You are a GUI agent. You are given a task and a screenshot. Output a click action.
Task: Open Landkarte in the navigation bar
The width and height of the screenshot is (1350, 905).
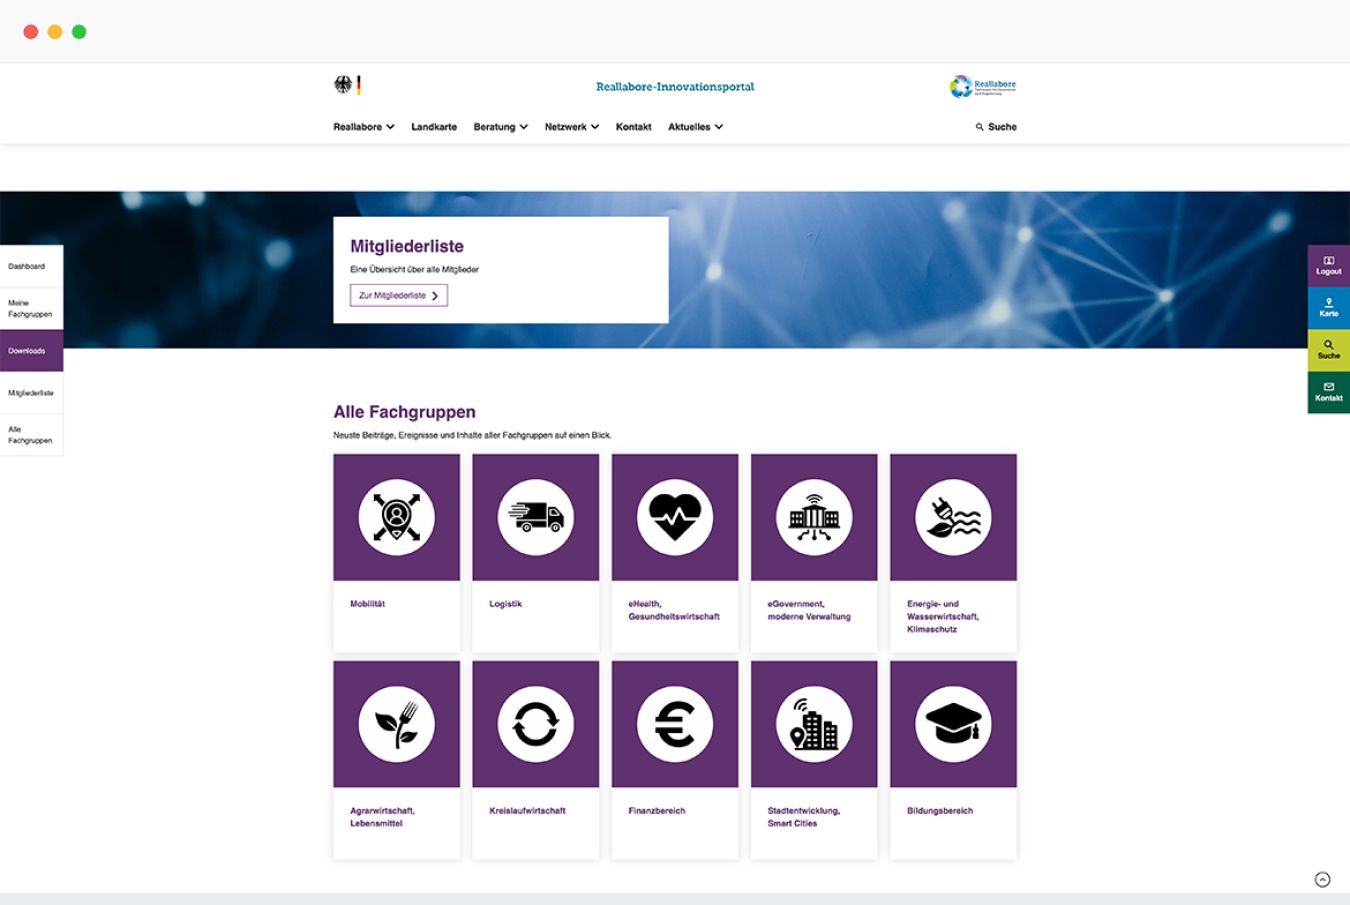pos(434,127)
